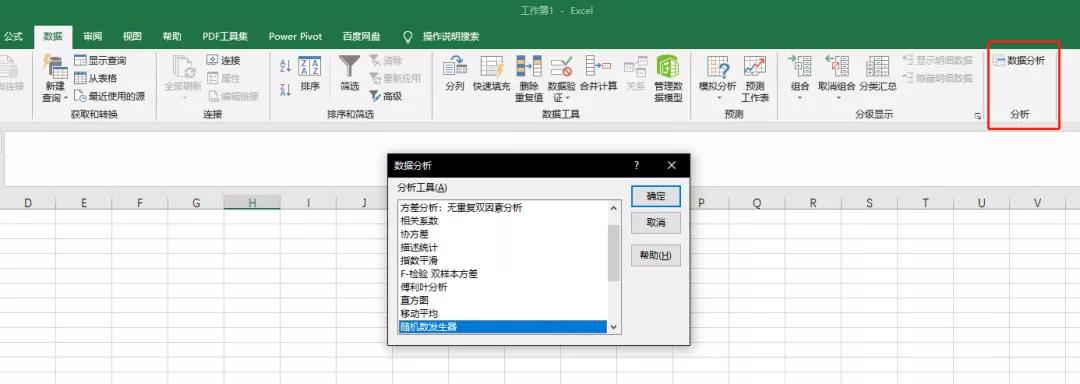Screen dimensions: 1080x384
Task: Click 显示查询 (Show Queries) in the ribbon
Action: (101, 61)
